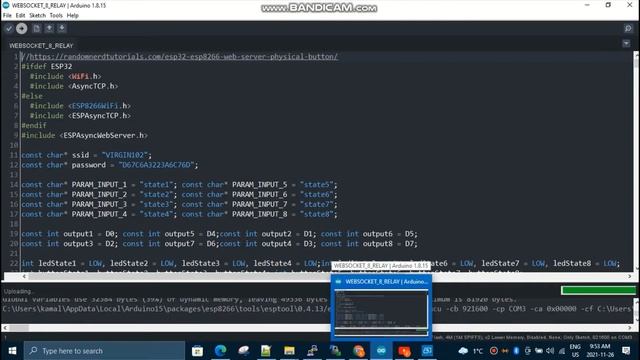The height and width of the screenshot is (360, 640).
Task: Click the editor horizontal scrollbar track
Action: 327,276
